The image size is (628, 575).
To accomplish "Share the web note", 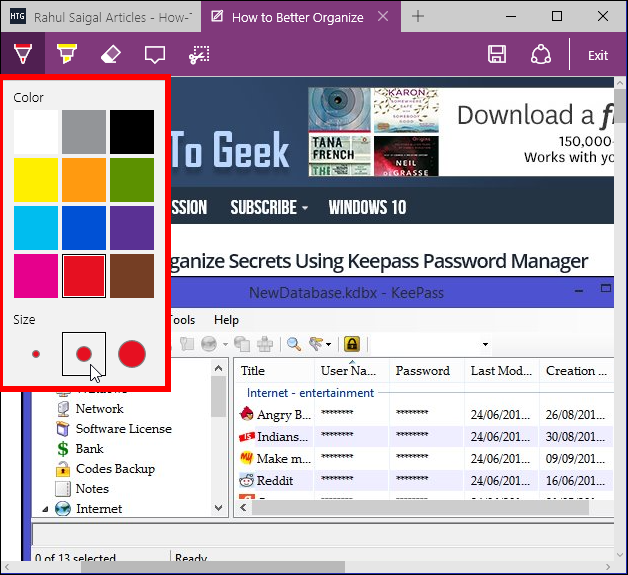I will [540, 55].
